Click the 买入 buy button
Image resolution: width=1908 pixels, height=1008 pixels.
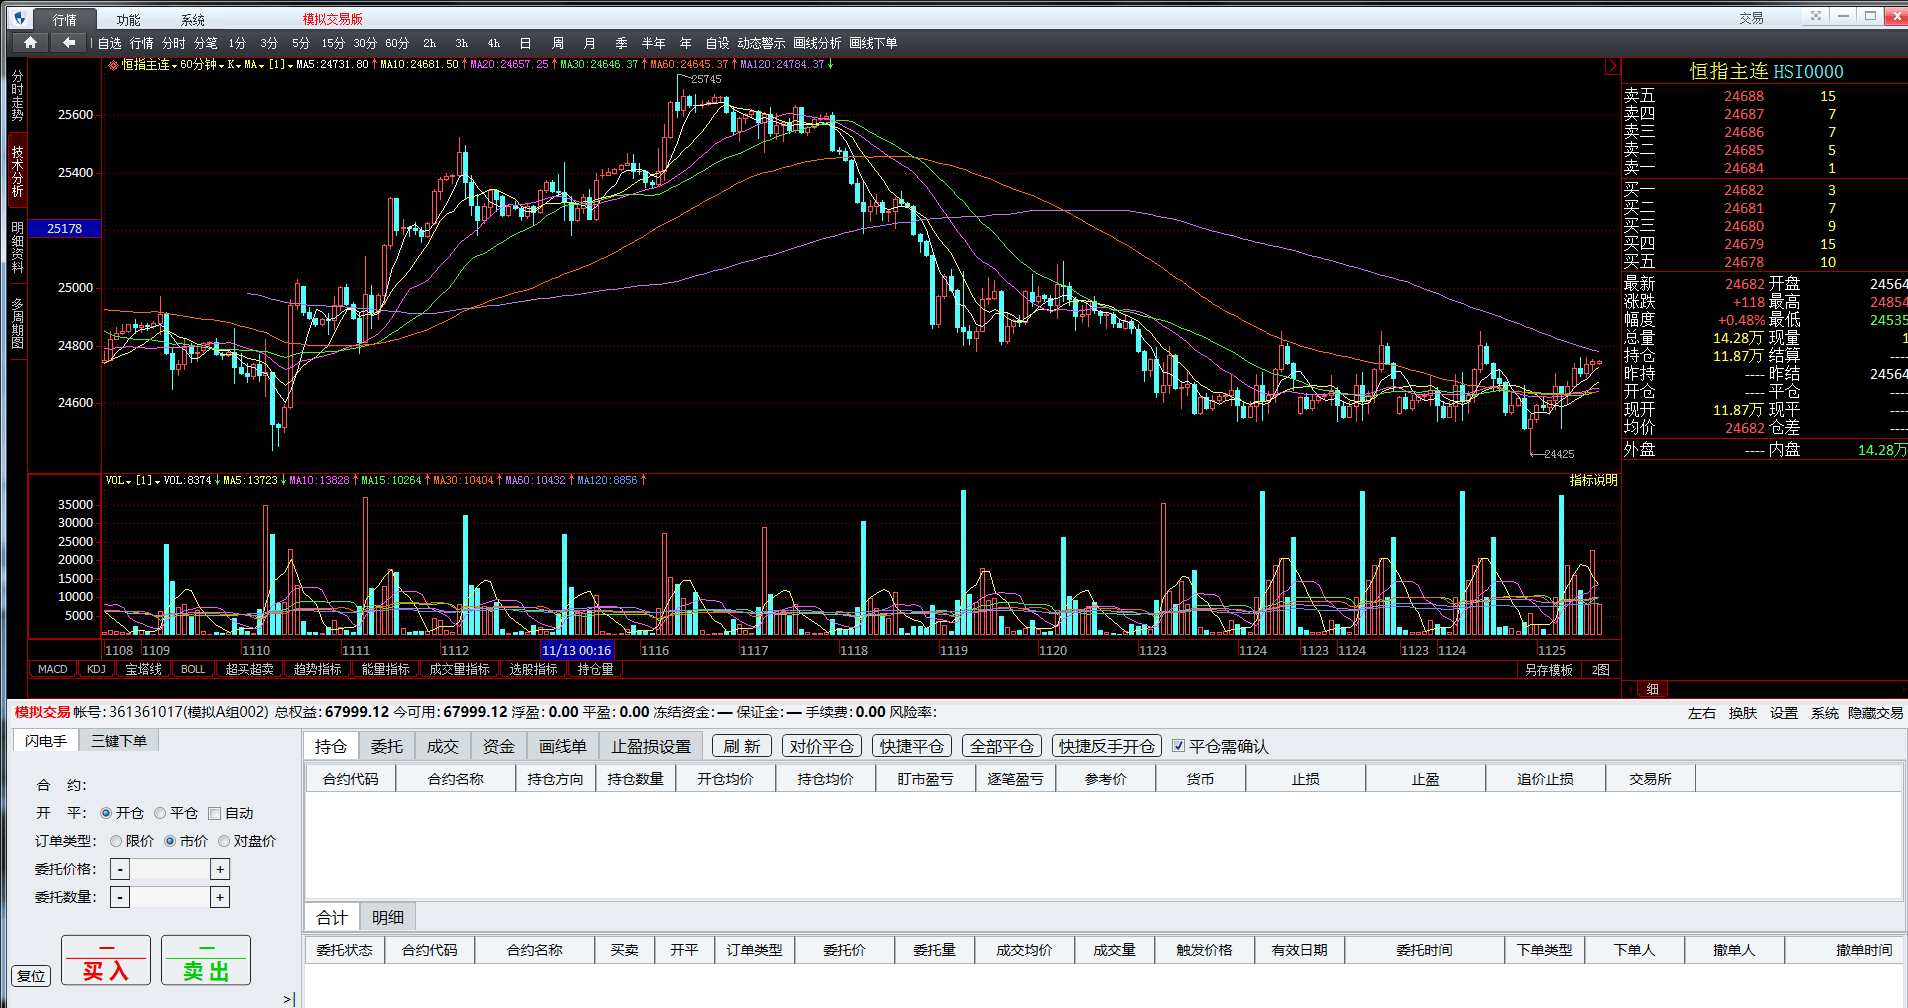(106, 960)
